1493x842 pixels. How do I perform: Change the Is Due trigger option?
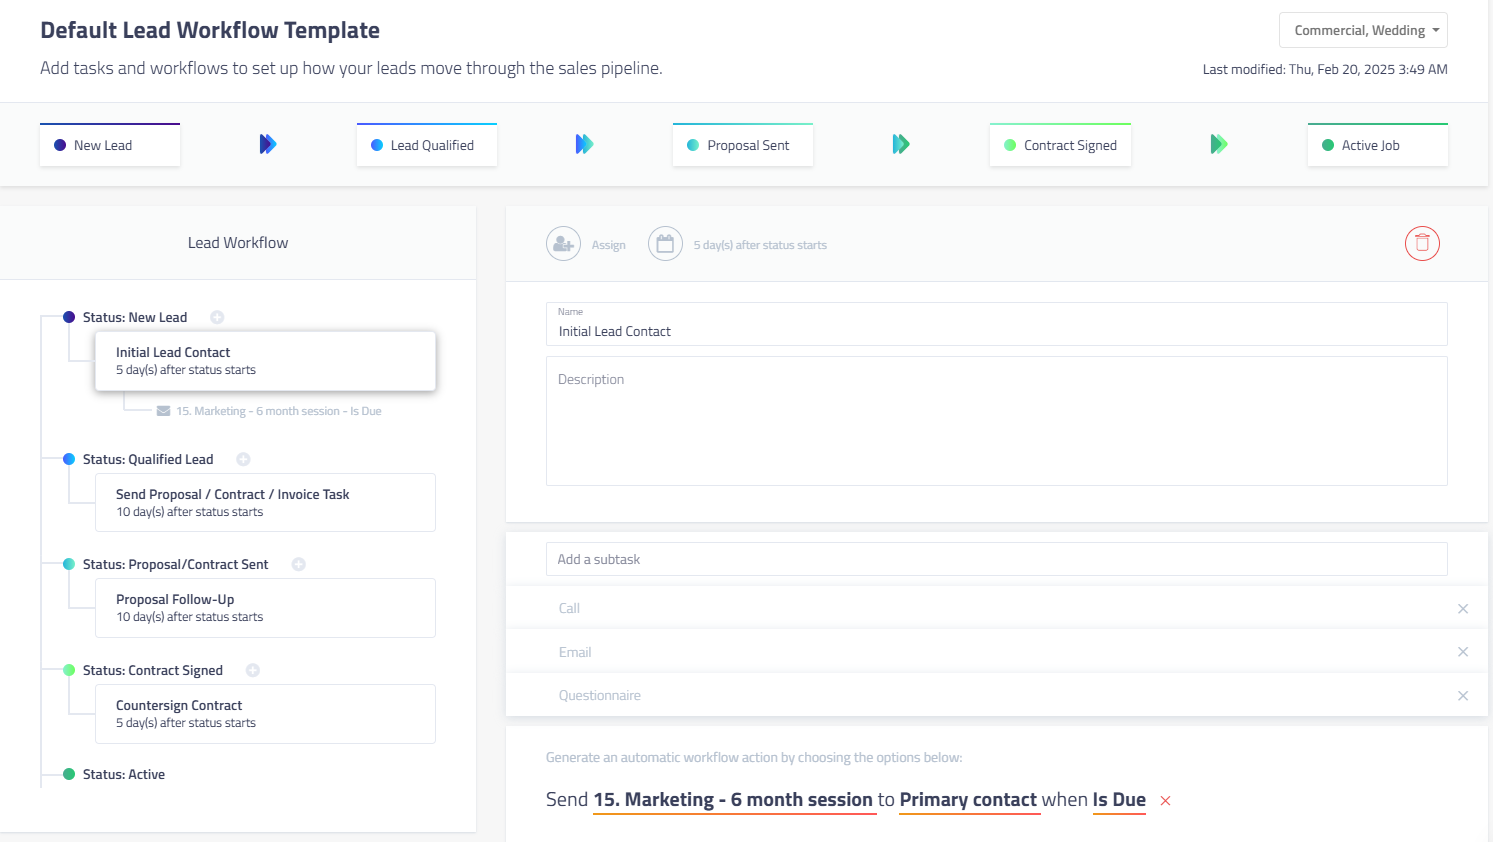point(1119,800)
